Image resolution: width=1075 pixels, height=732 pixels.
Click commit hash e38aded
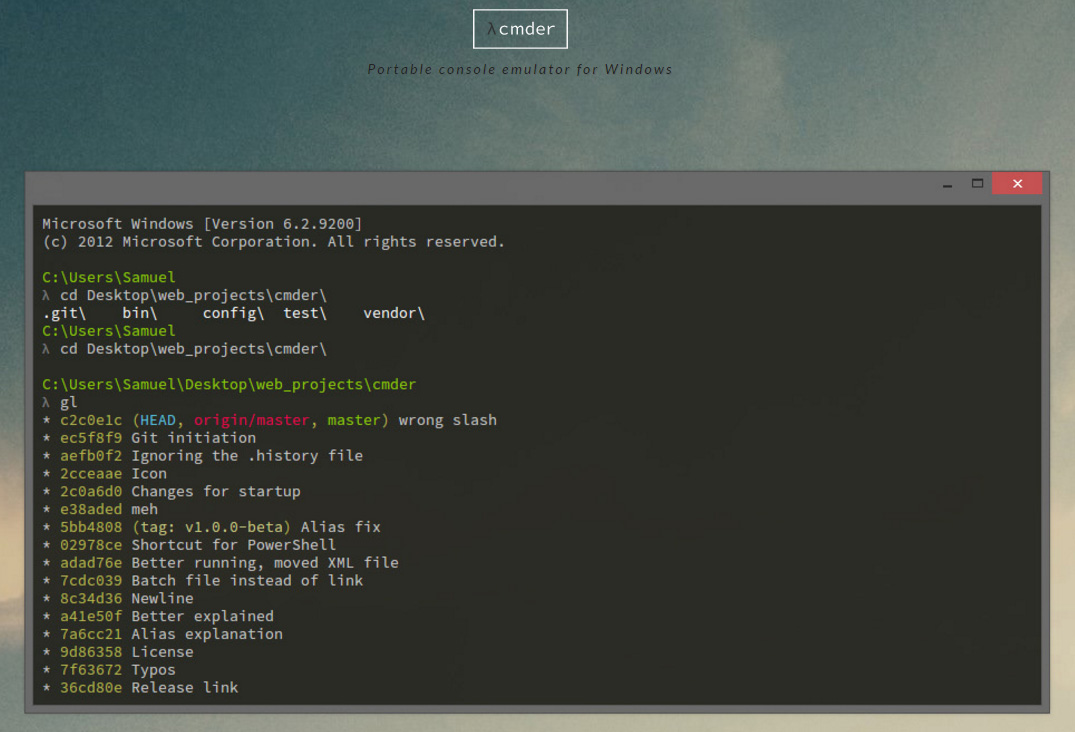(91, 509)
